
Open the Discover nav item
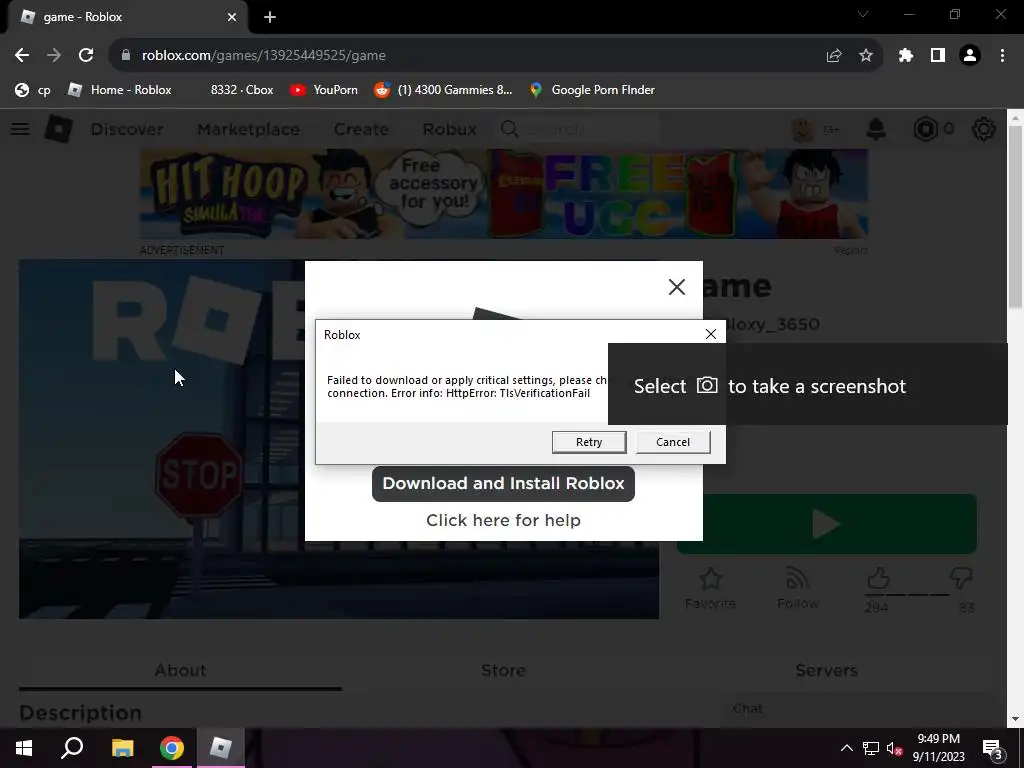click(x=127, y=129)
